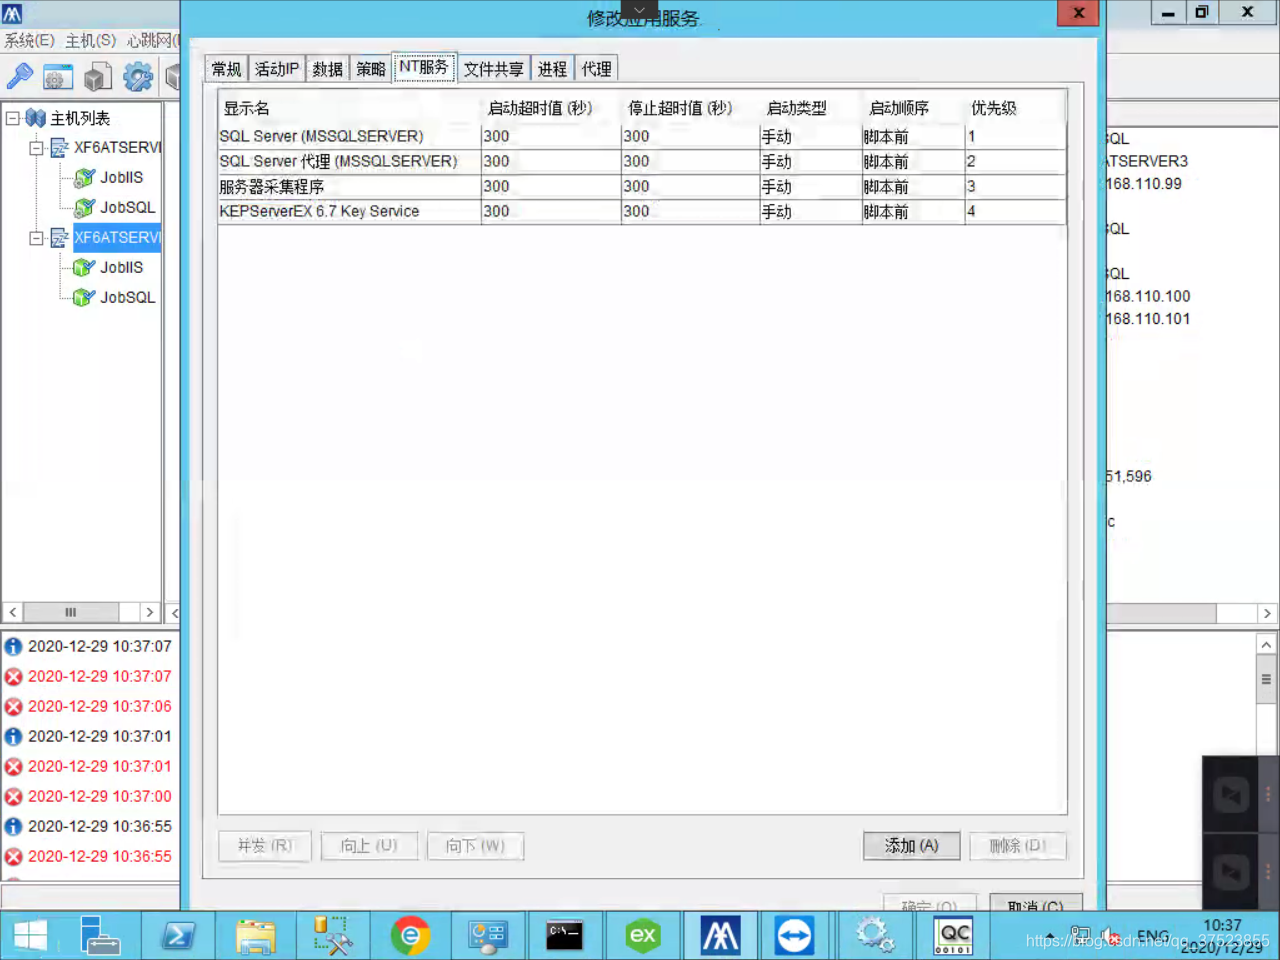Select the SQL Server 代理 (MSSQLSERVER) row
Image resolution: width=1280 pixels, height=960 pixels.
[x=642, y=161]
